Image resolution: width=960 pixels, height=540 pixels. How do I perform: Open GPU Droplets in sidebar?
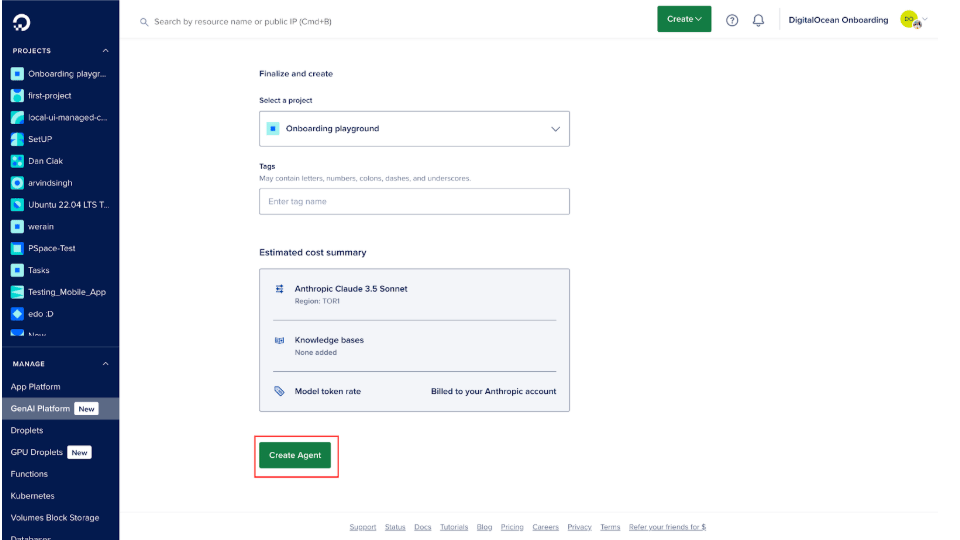[x=37, y=452]
